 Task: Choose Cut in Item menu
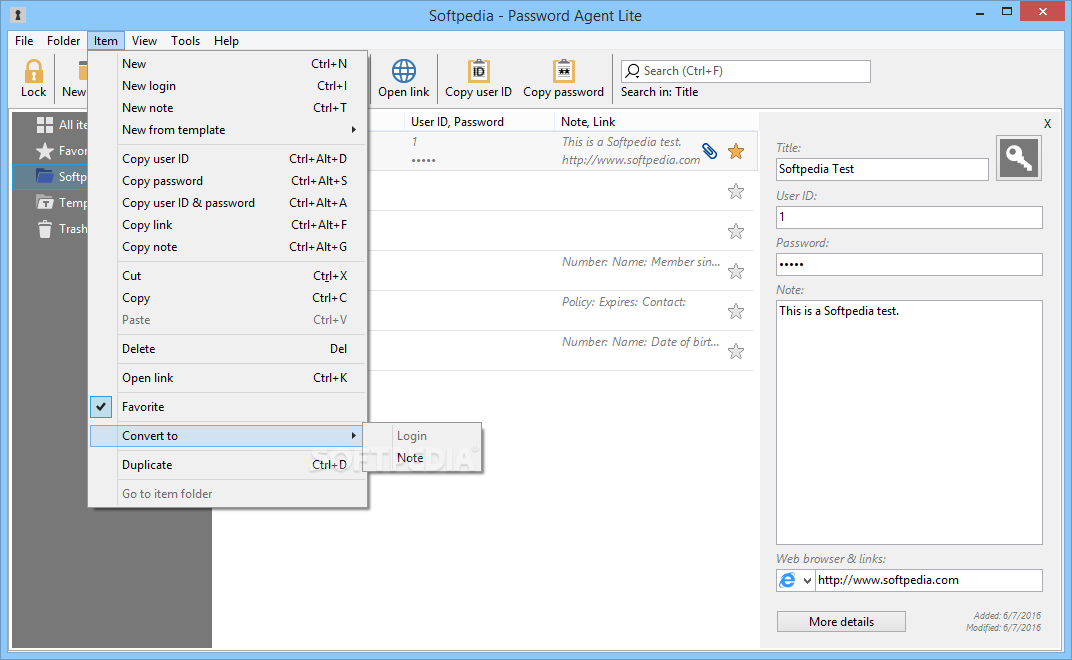tap(228, 276)
